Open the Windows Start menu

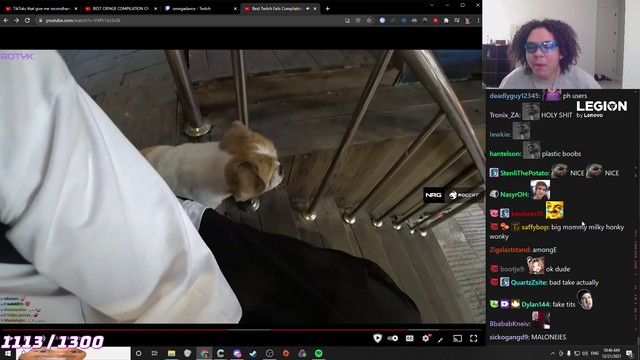pyautogui.click(x=8, y=353)
